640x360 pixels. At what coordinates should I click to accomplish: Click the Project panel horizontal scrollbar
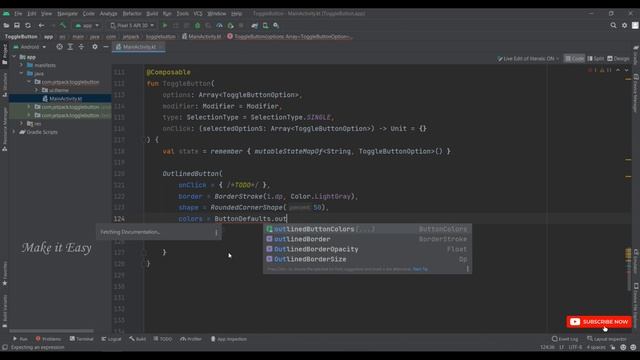click(x=51, y=331)
